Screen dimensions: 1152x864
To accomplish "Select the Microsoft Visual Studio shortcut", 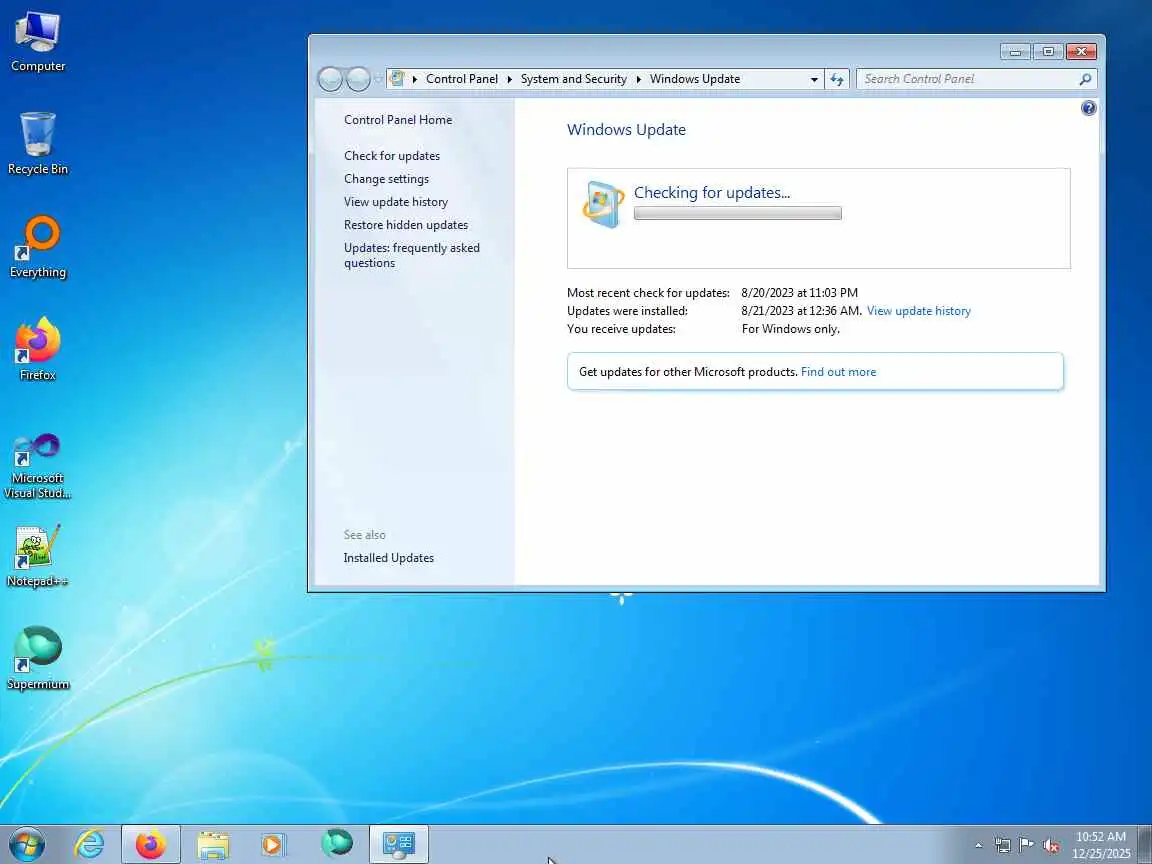I will [x=37, y=466].
